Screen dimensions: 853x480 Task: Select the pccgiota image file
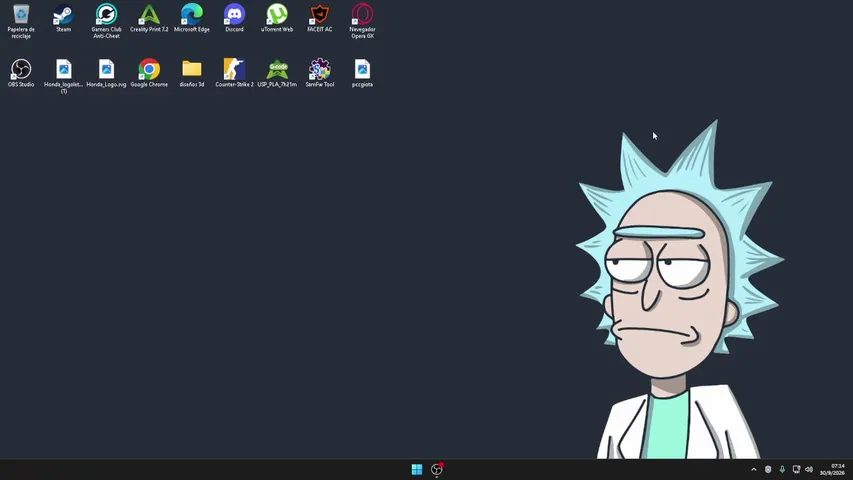362,73
